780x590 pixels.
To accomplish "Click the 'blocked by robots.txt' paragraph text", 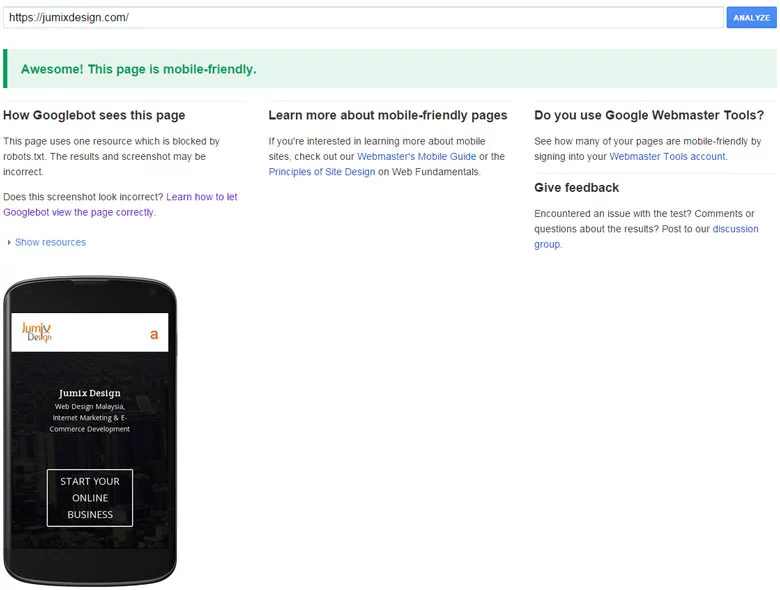I will (111, 156).
